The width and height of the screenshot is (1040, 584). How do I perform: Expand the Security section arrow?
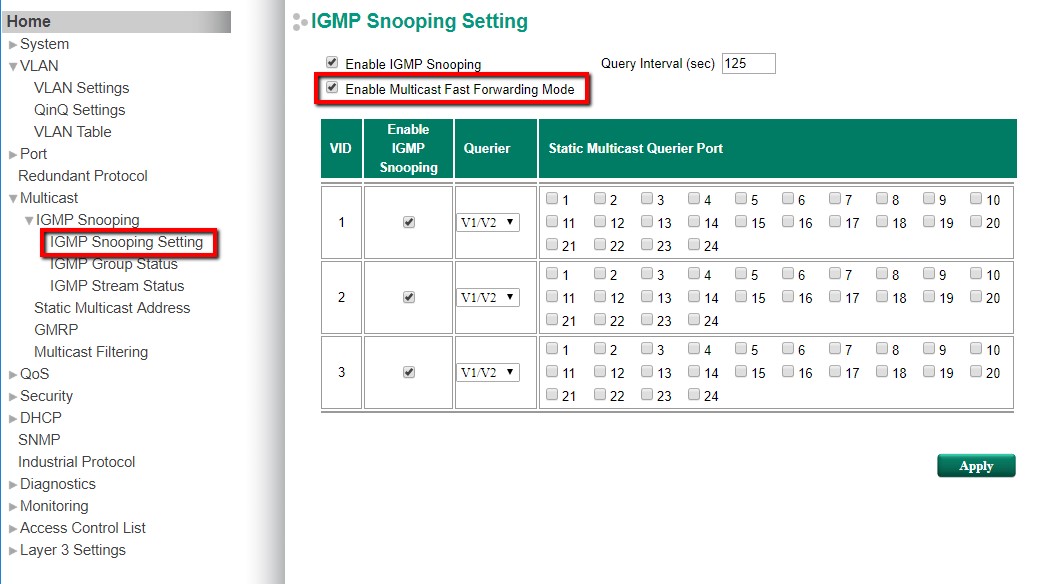13,396
